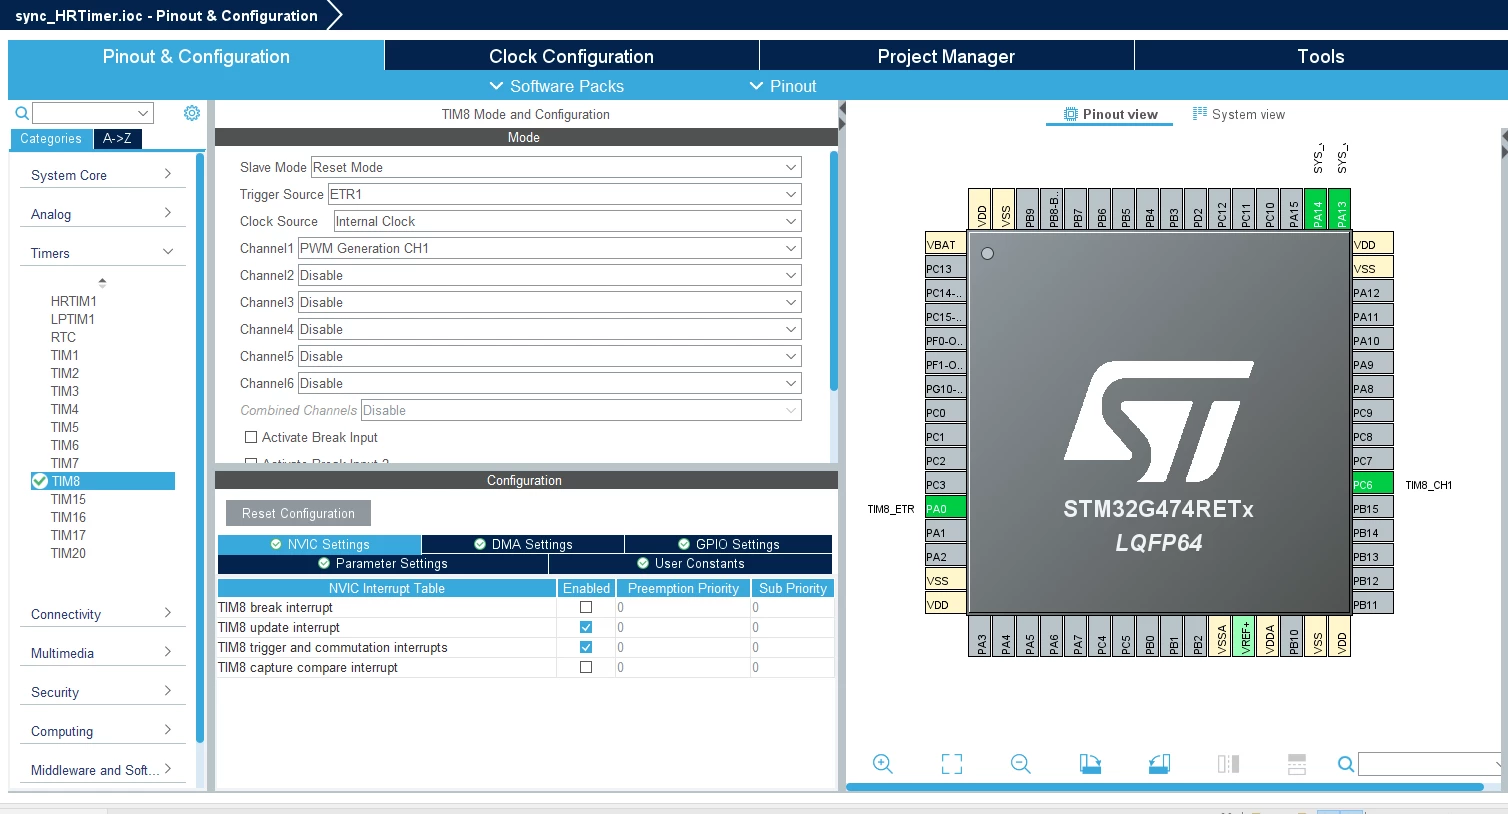1508x814 pixels.
Task: Switch to System view
Action: (1239, 114)
